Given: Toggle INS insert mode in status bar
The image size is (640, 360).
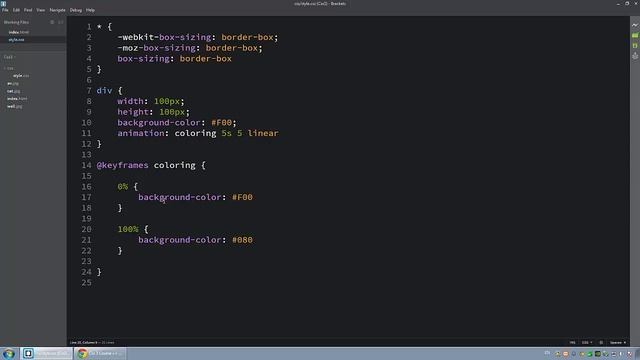Looking at the screenshot, I should 572,342.
